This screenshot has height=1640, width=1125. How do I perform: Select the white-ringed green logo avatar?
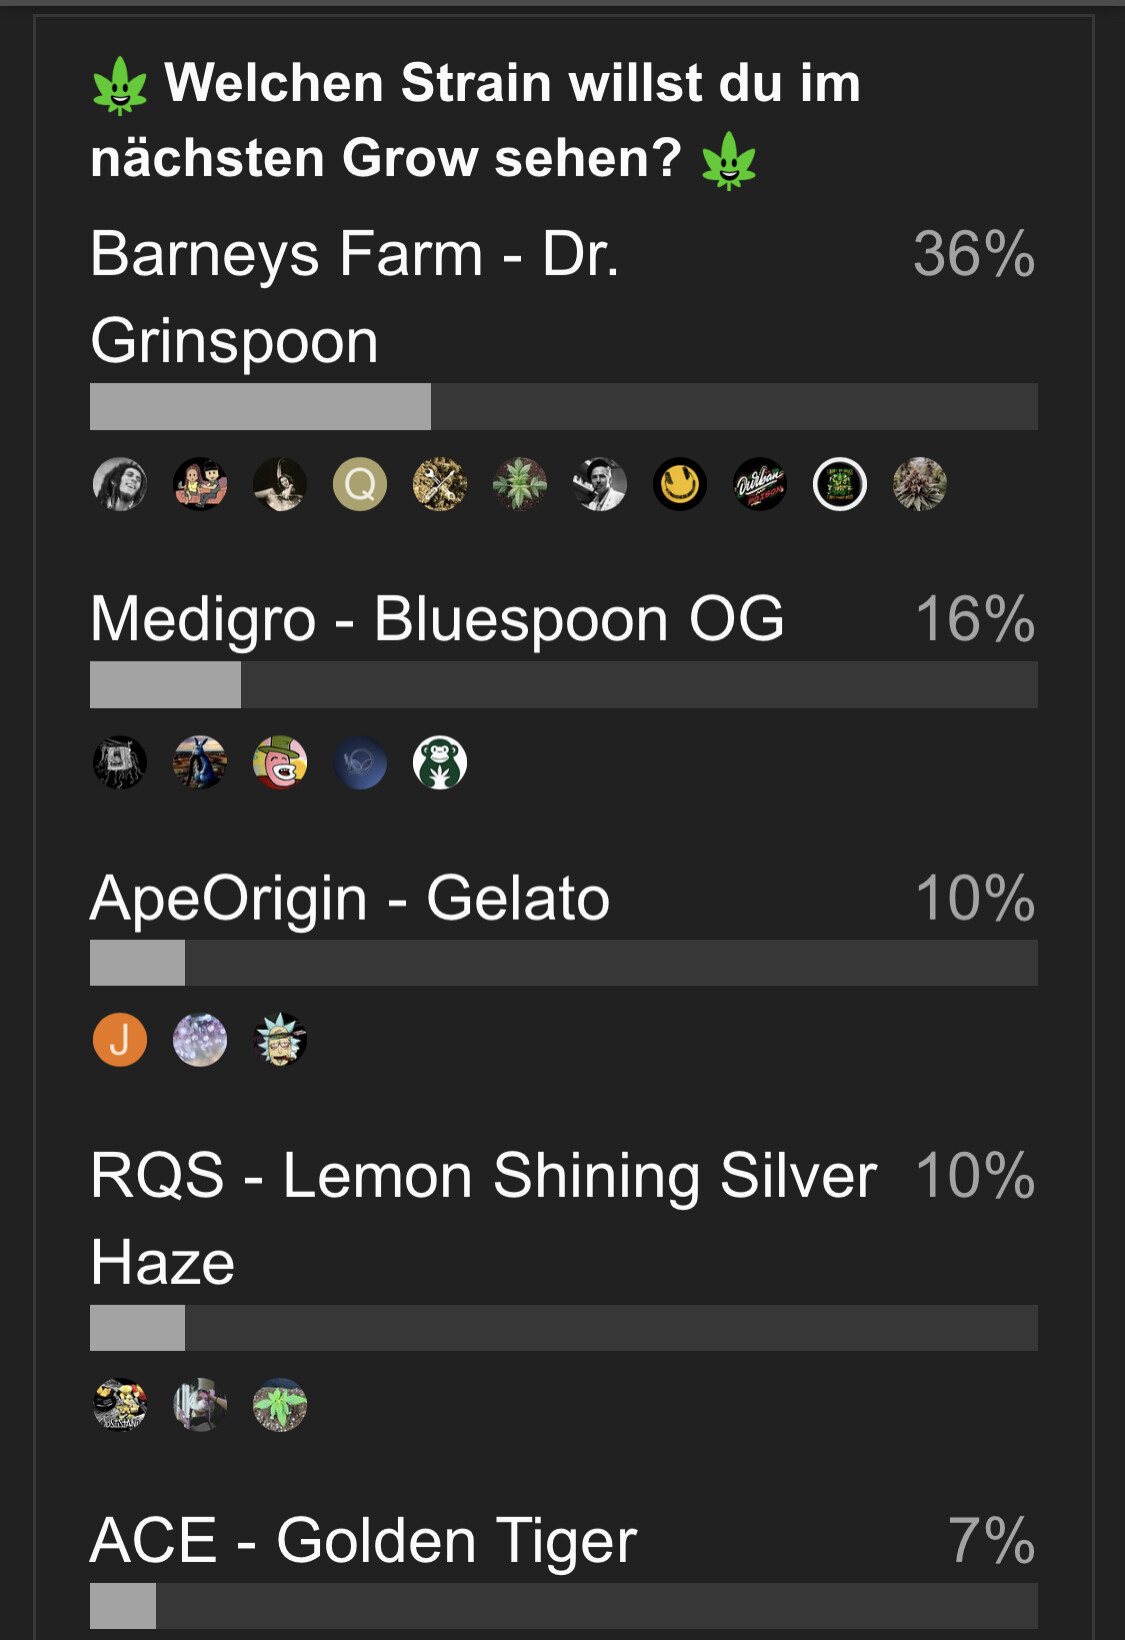click(x=840, y=485)
